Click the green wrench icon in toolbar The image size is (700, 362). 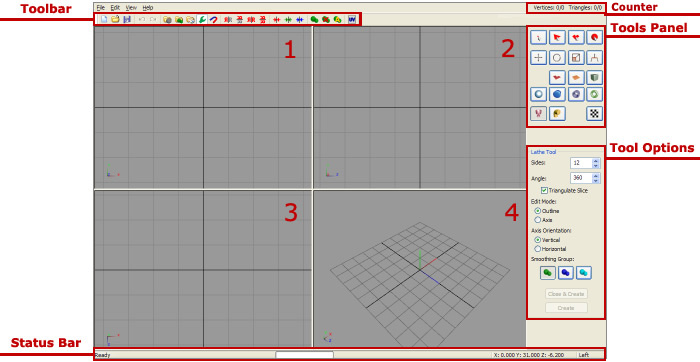(x=202, y=20)
